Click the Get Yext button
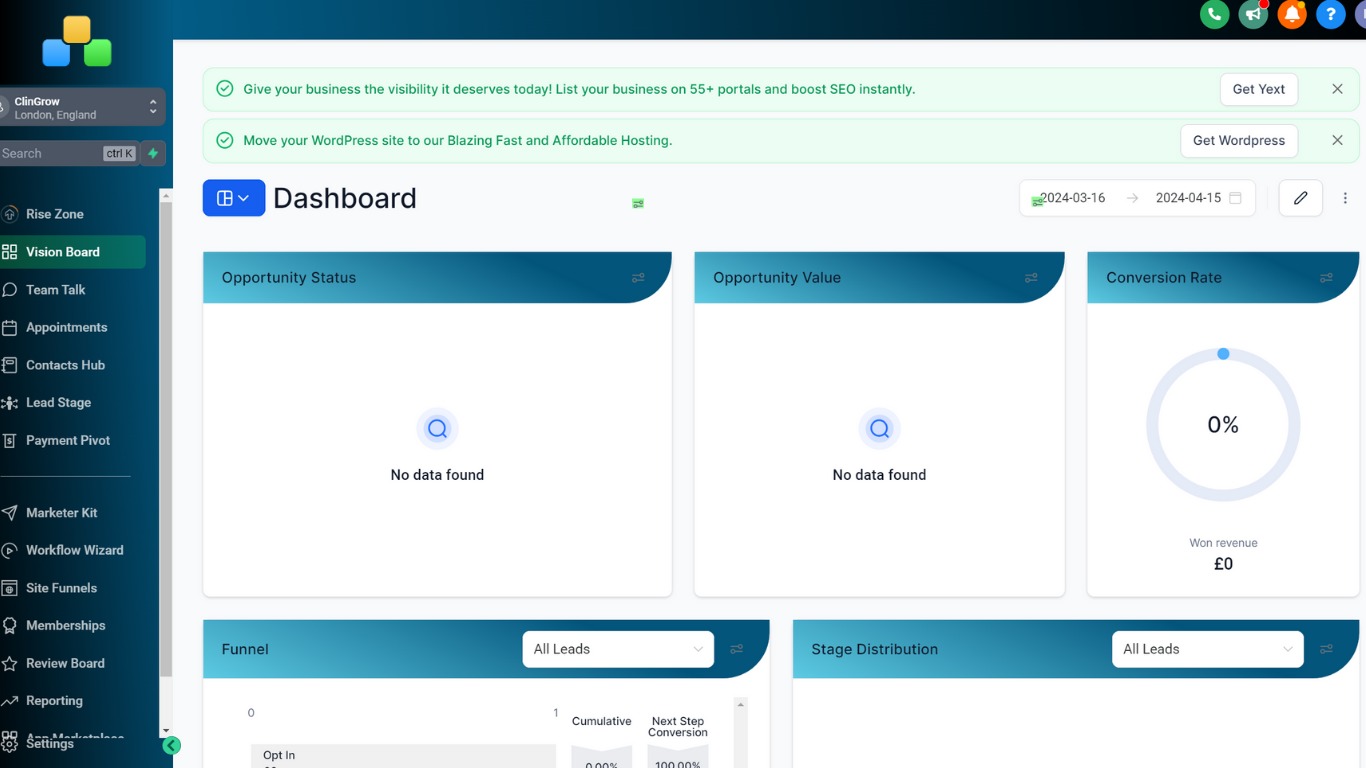The width and height of the screenshot is (1366, 768). coord(1259,89)
